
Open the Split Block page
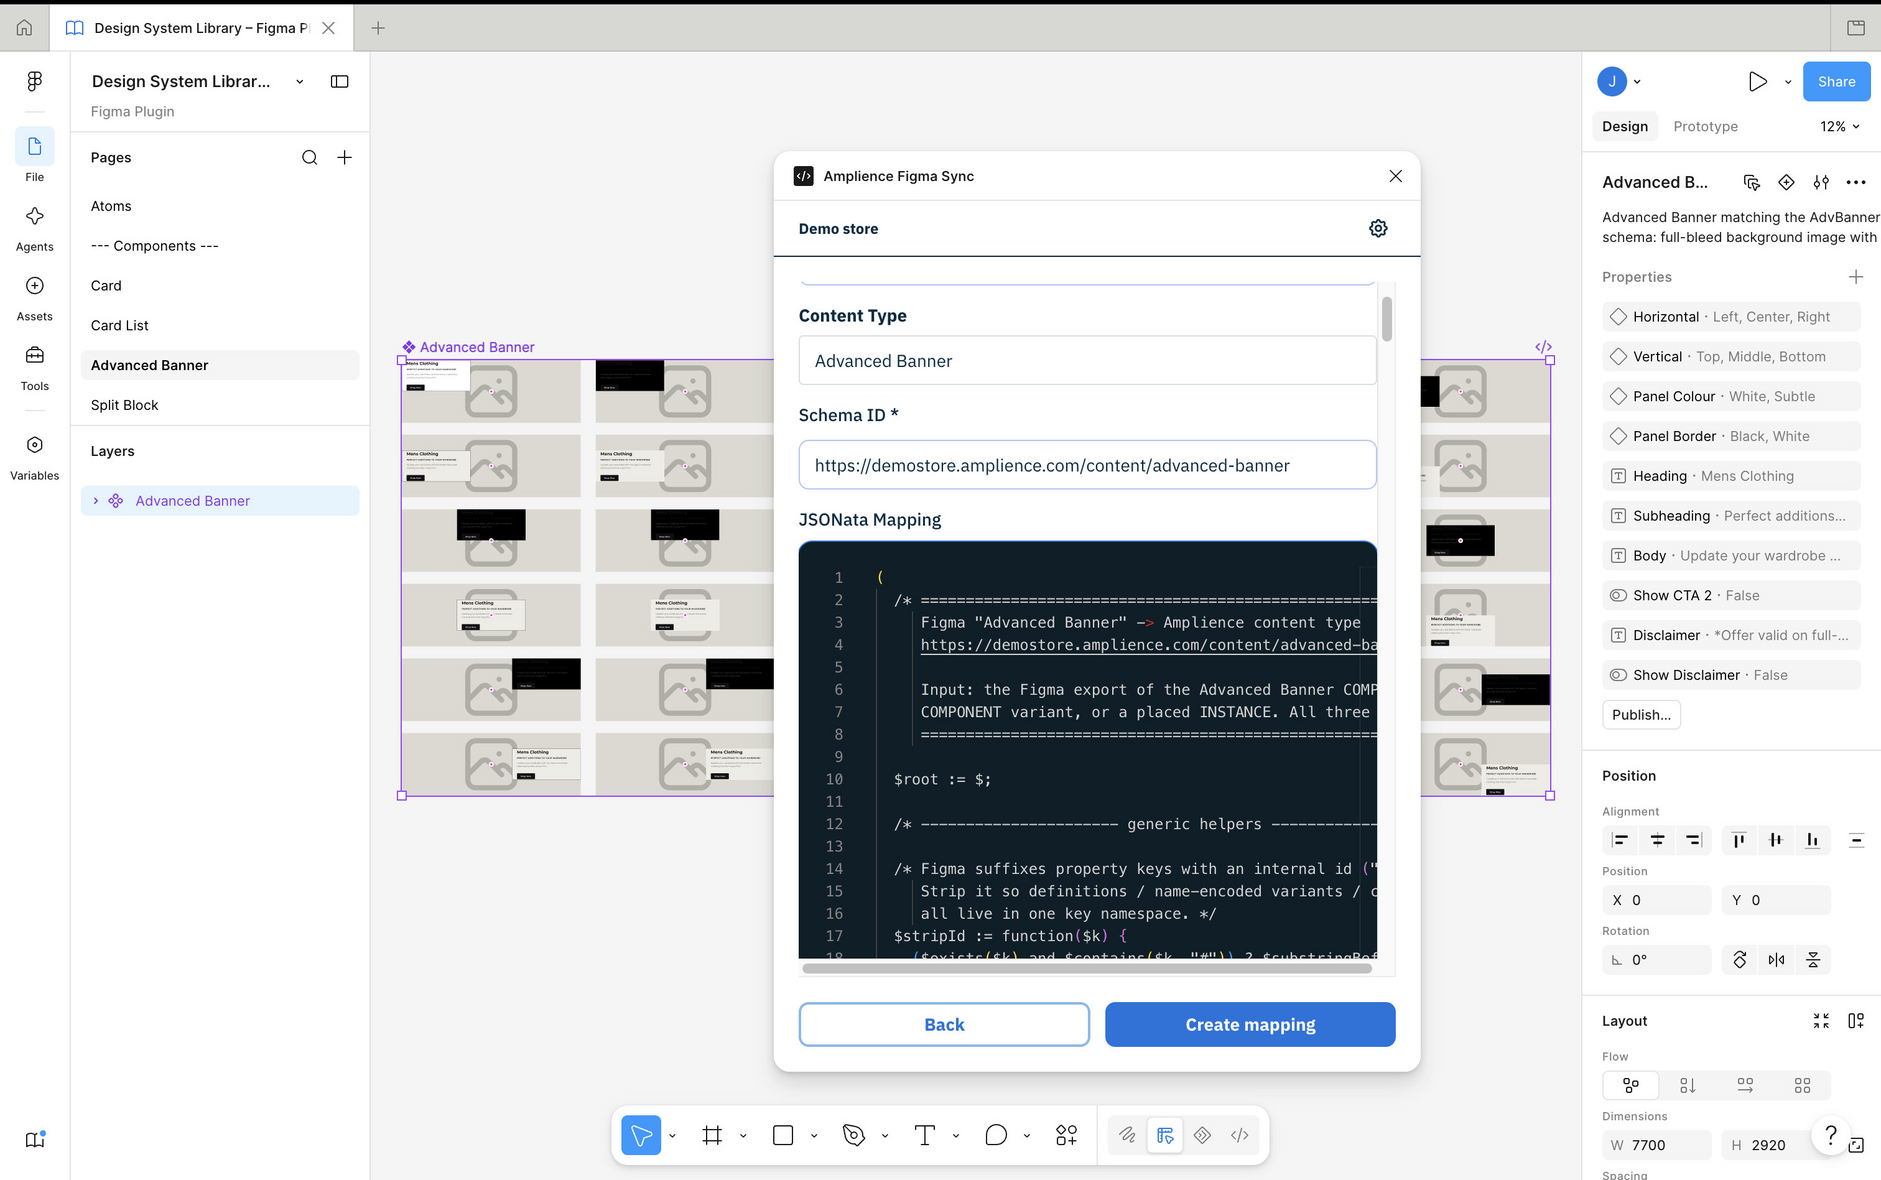pyautogui.click(x=220, y=405)
